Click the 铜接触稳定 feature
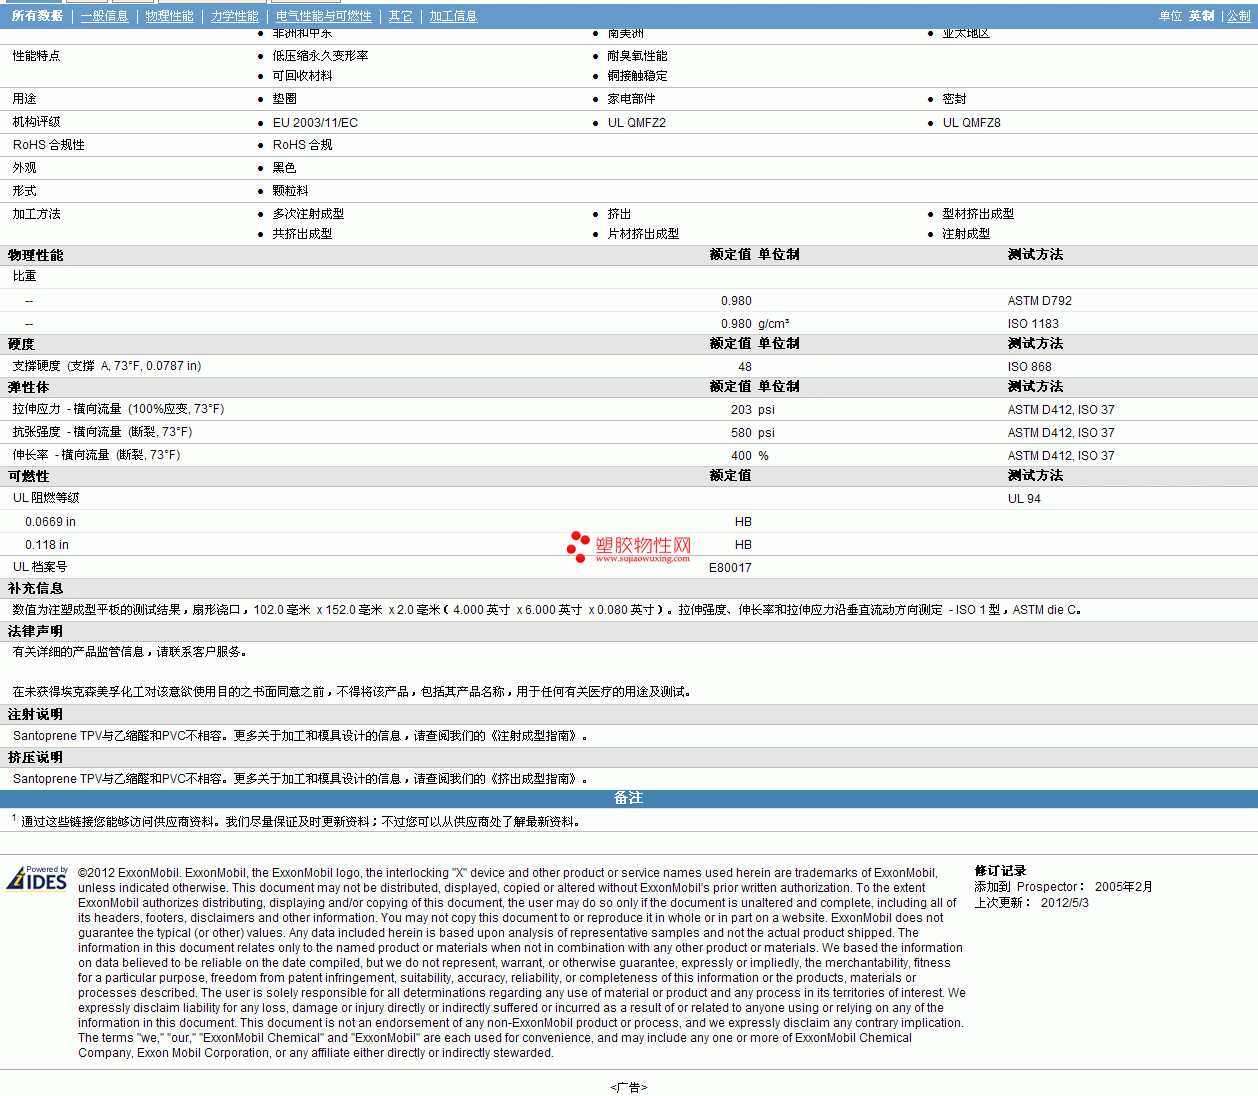1258x1096 pixels. pyautogui.click(x=638, y=76)
